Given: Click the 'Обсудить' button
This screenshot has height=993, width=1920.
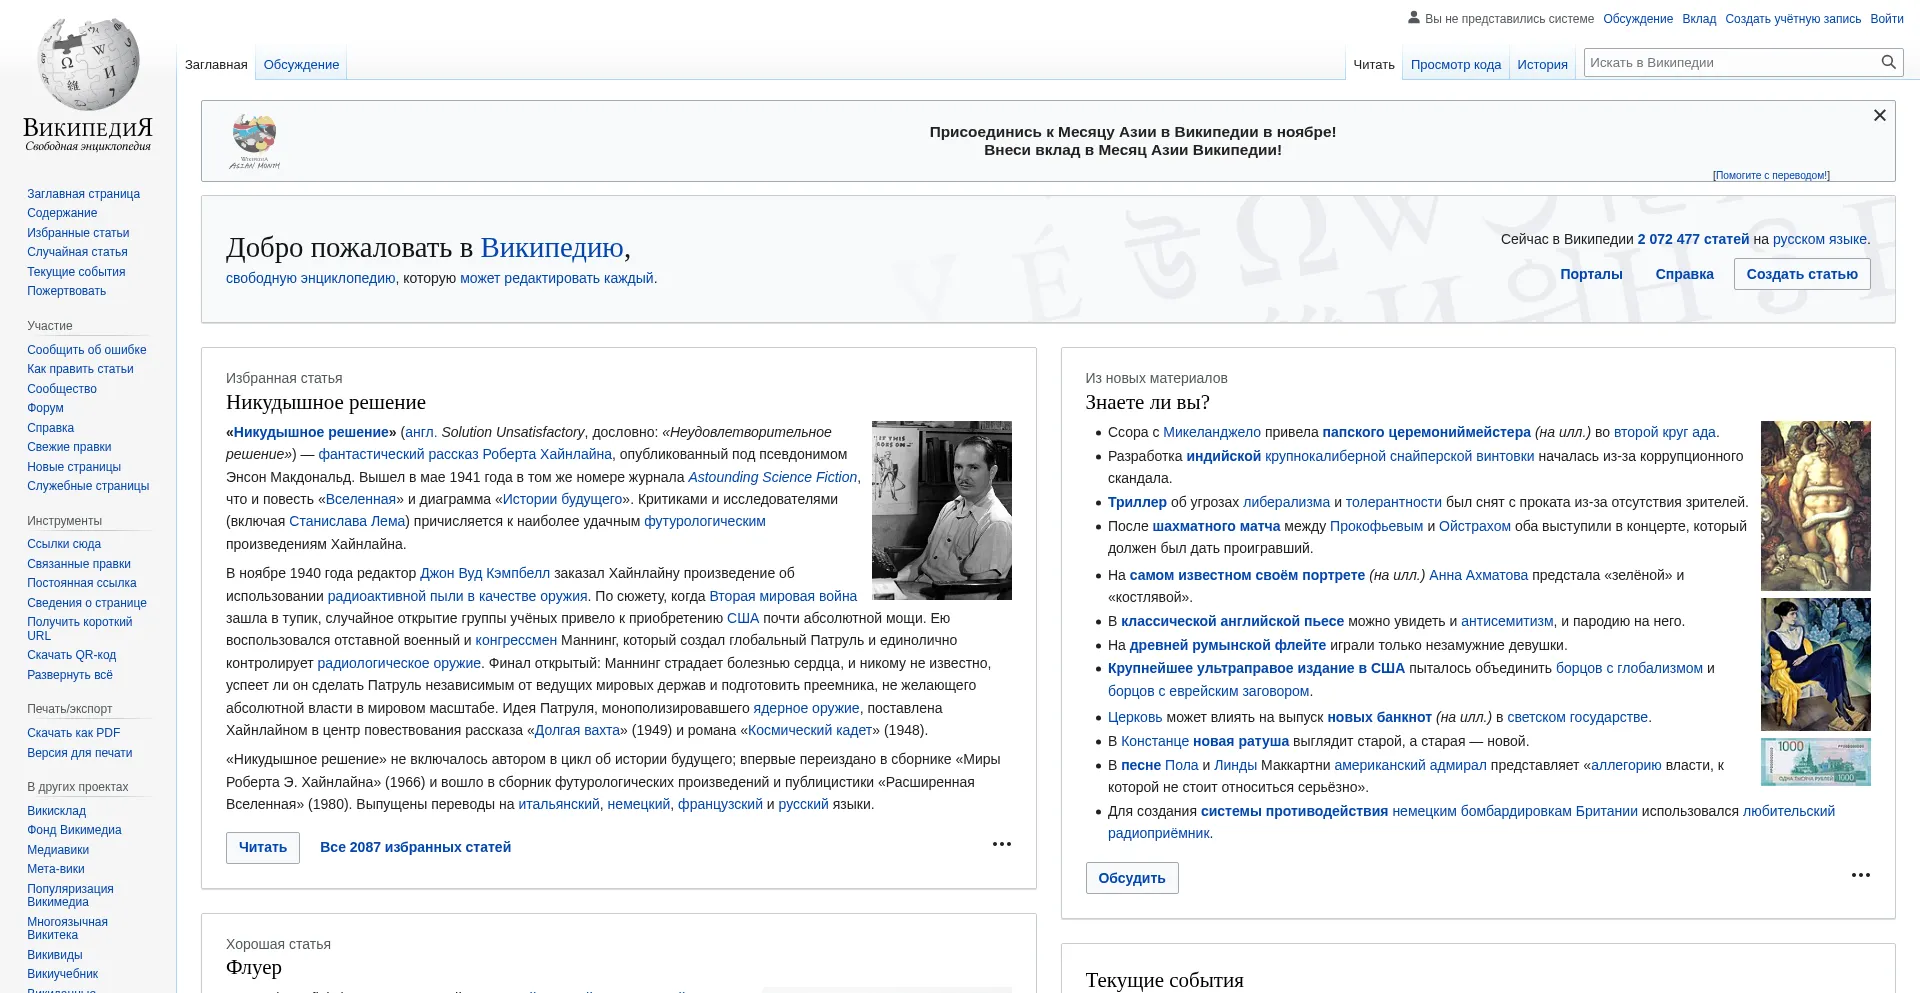Looking at the screenshot, I should pyautogui.click(x=1131, y=878).
